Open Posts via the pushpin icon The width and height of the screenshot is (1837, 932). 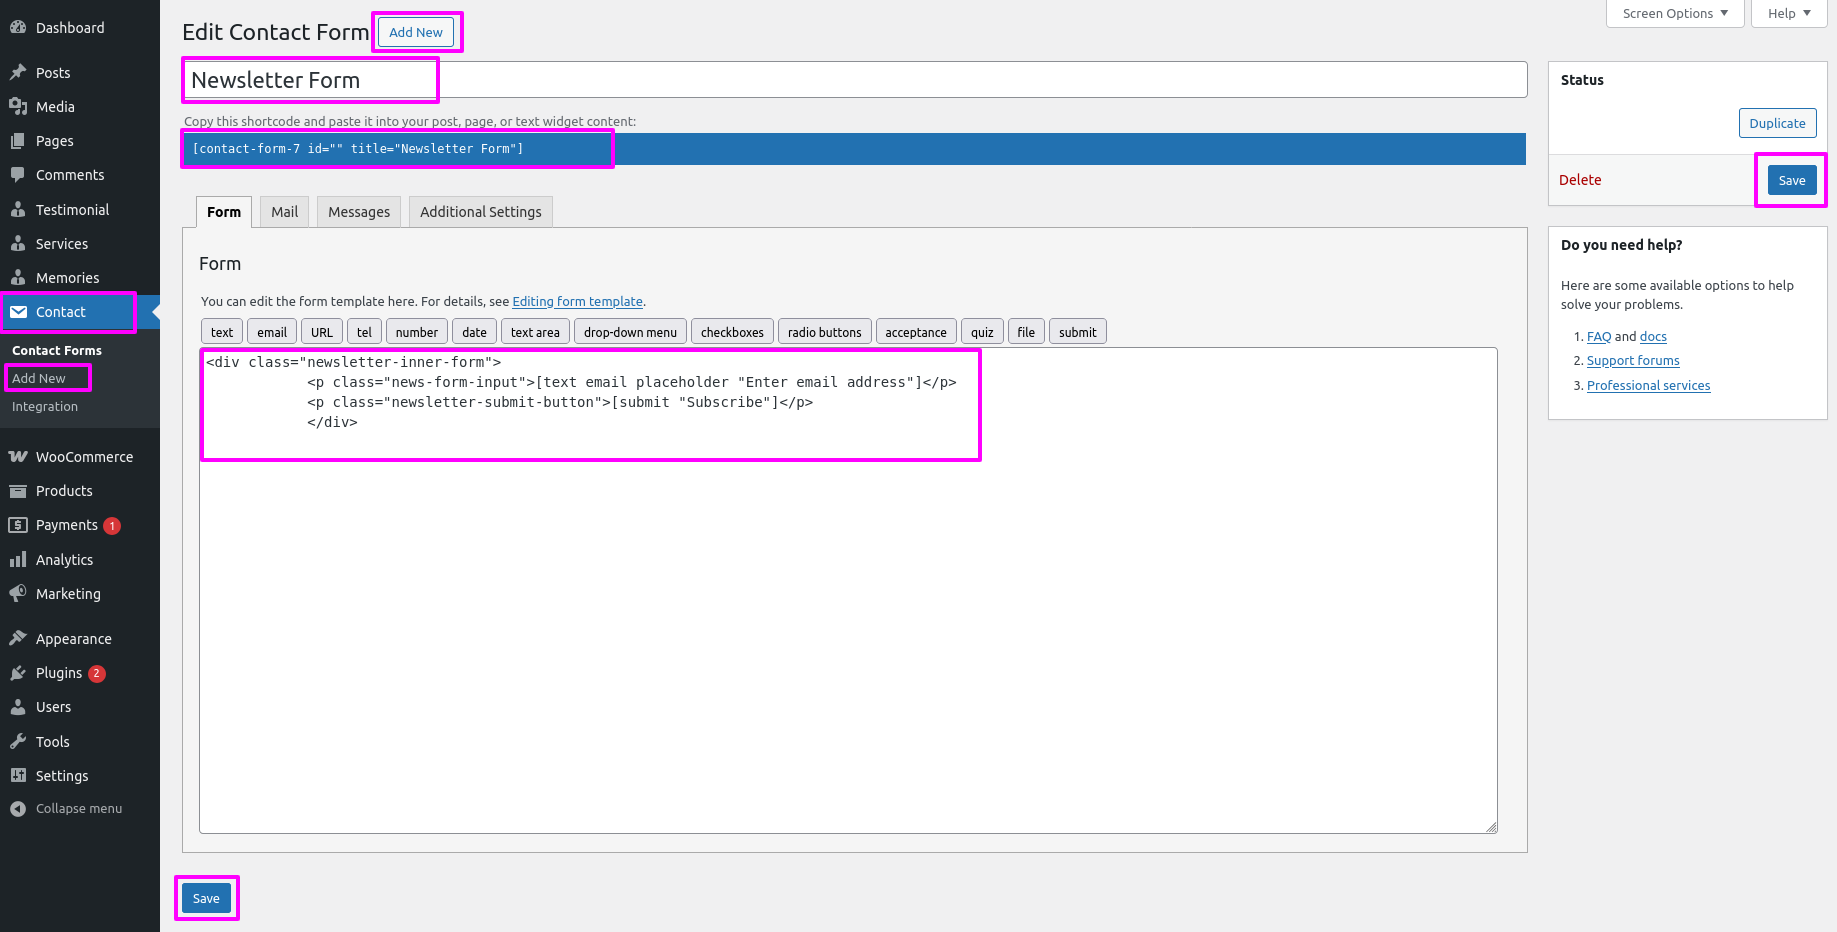[x=18, y=73]
